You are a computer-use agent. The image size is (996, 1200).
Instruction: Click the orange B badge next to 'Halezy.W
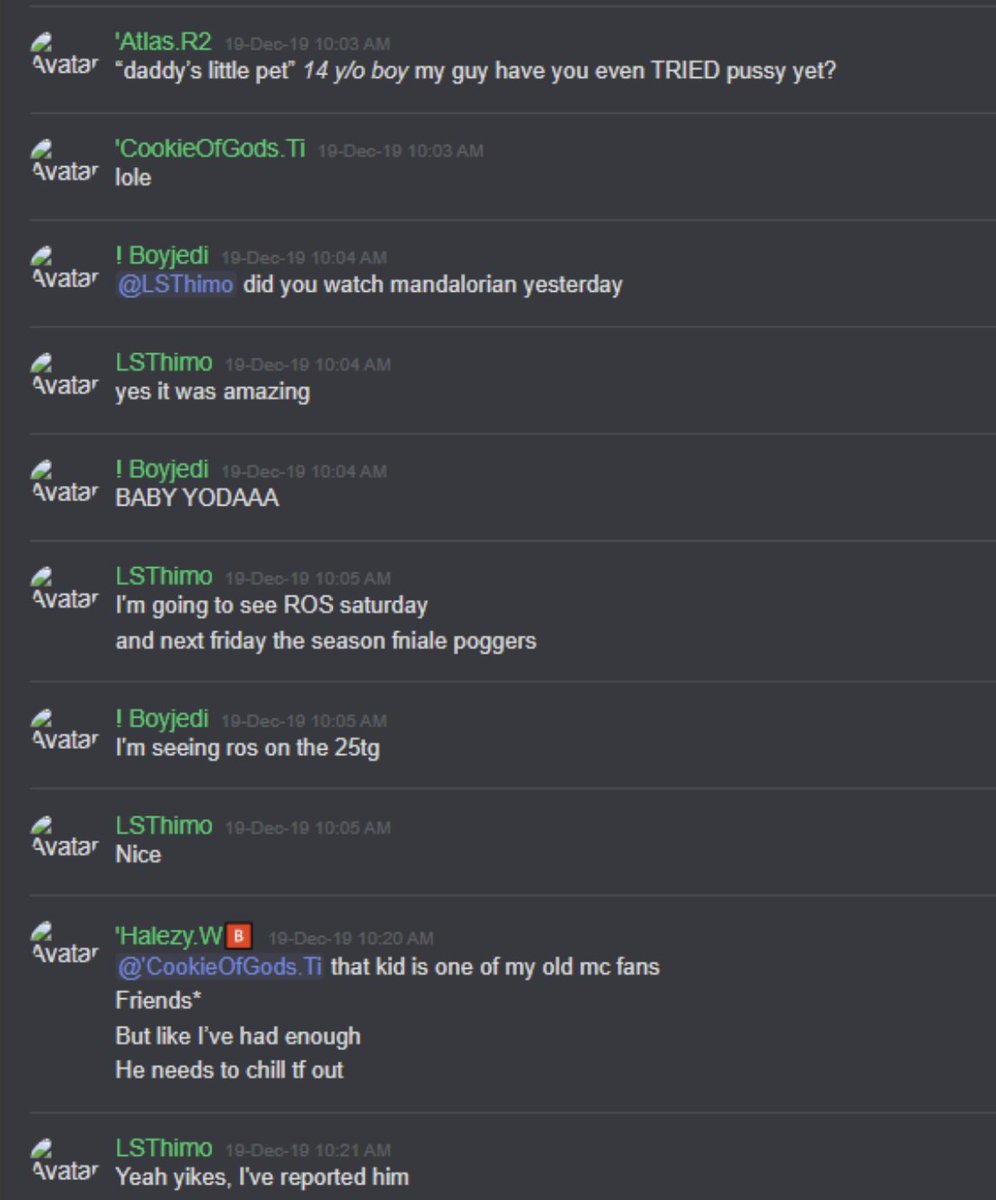pyautogui.click(x=239, y=937)
